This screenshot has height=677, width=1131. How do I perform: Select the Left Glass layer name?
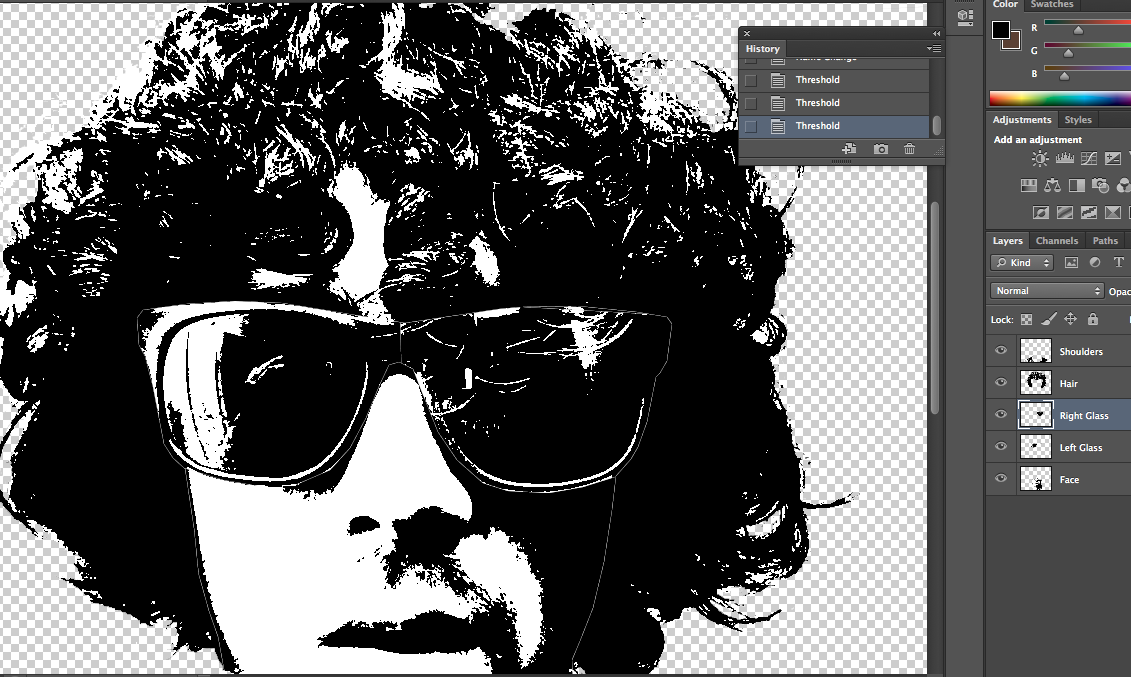click(x=1081, y=448)
